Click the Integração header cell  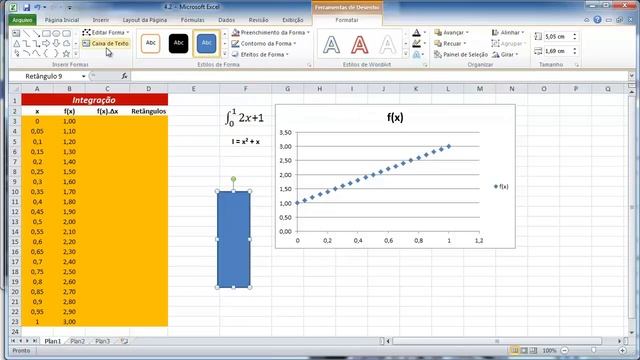pyautogui.click(x=94, y=100)
